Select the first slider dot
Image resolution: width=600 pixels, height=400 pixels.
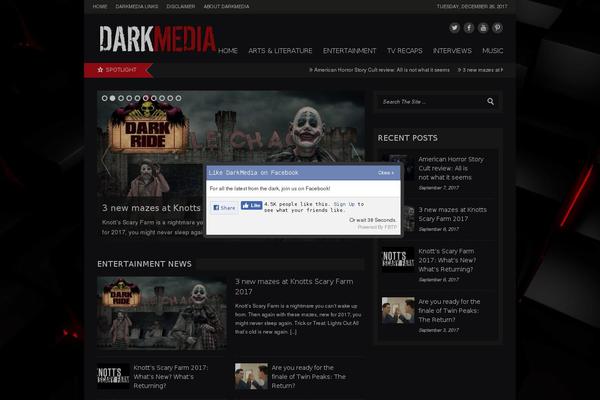104,98
